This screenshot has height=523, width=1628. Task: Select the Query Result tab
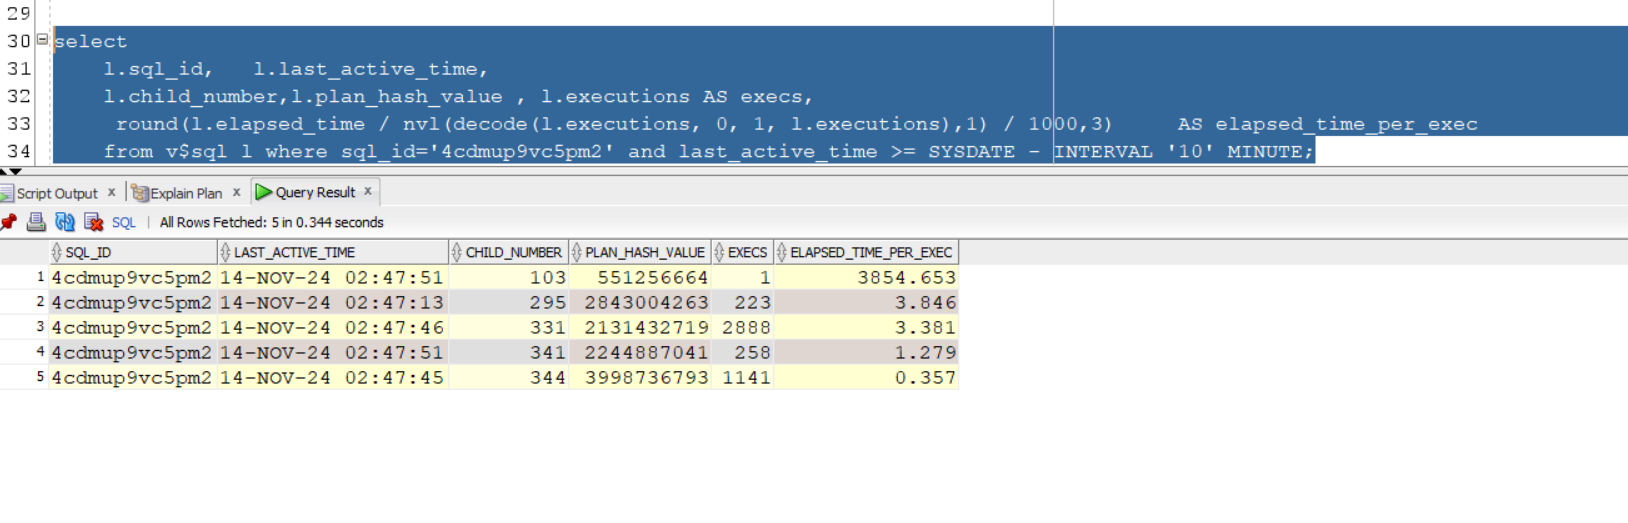point(314,192)
